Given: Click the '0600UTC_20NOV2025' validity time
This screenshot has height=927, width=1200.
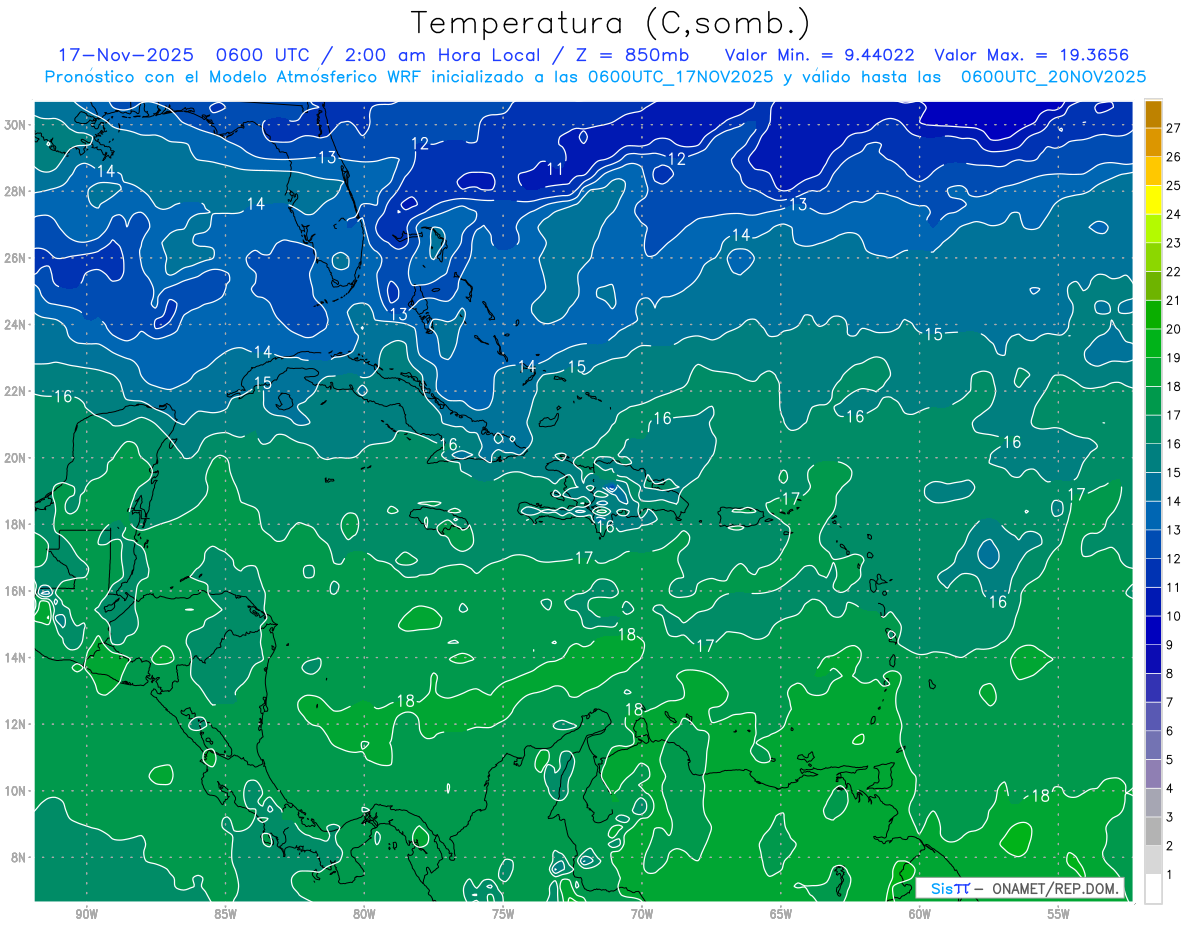Looking at the screenshot, I should (1053, 77).
